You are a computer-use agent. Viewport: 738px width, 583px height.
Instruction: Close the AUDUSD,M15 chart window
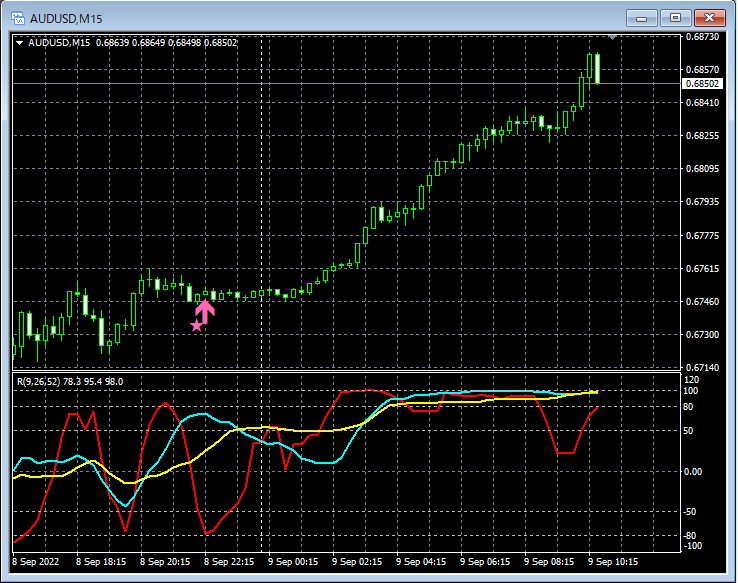point(709,18)
